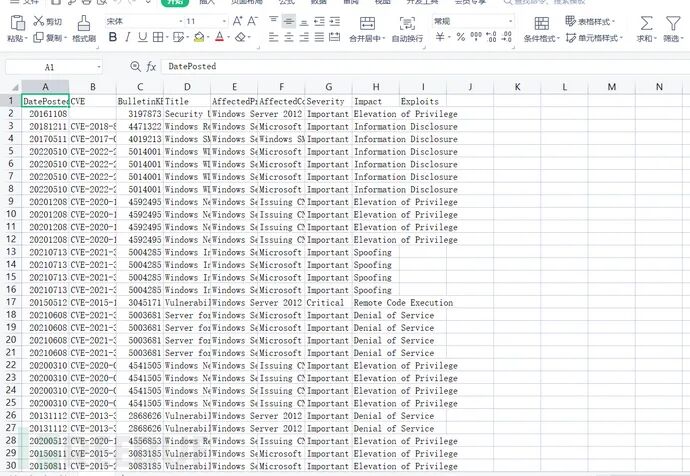
Task: Decrease font size with A- icon
Action: (252, 21)
